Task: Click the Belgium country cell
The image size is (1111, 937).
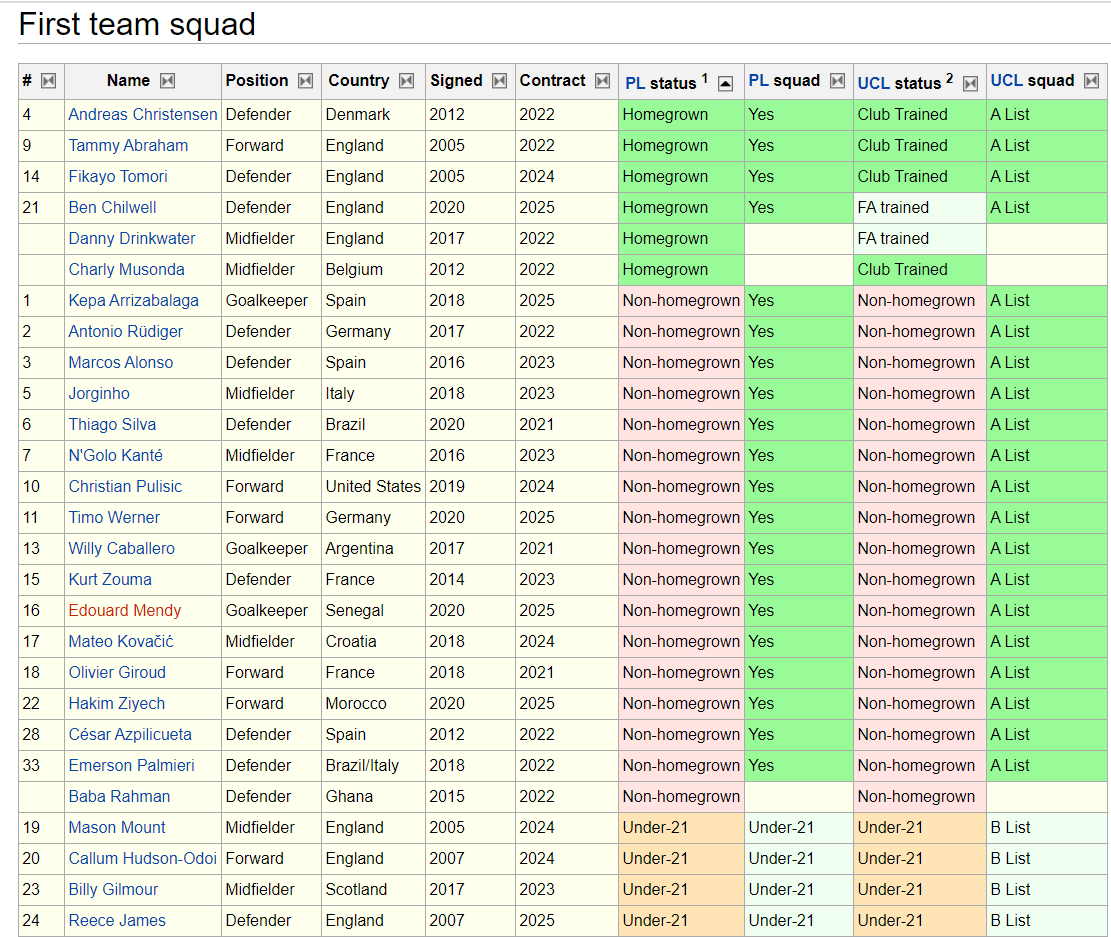Action: (373, 270)
